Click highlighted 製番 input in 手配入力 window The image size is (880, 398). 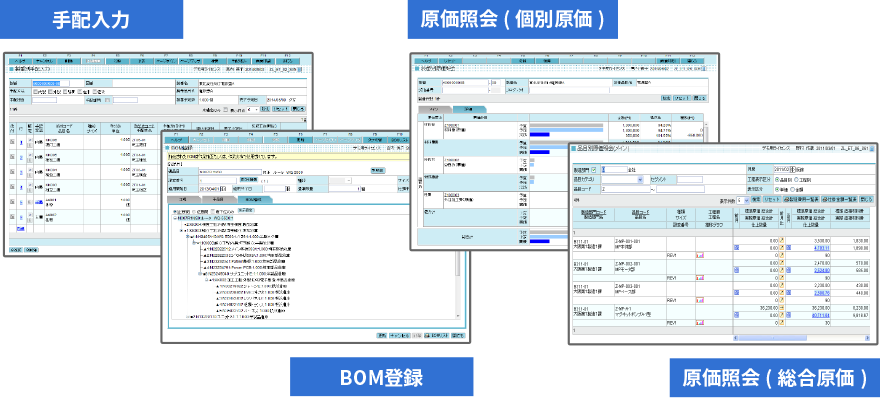coord(51,83)
